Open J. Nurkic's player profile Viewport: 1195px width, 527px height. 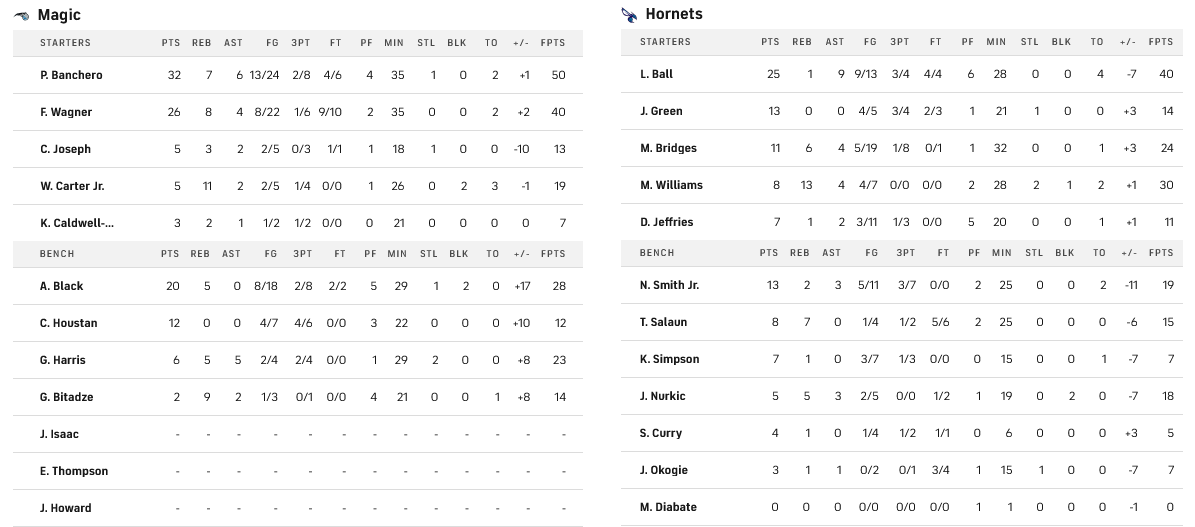[x=662, y=396]
